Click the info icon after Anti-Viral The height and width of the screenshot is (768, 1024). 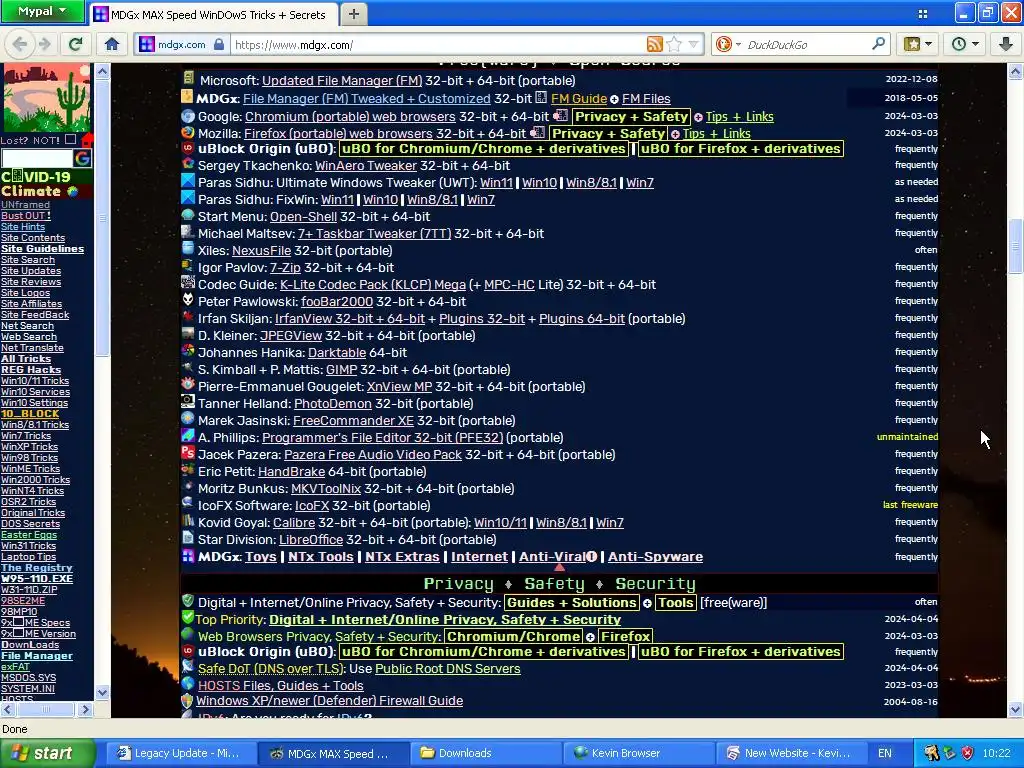(592, 557)
